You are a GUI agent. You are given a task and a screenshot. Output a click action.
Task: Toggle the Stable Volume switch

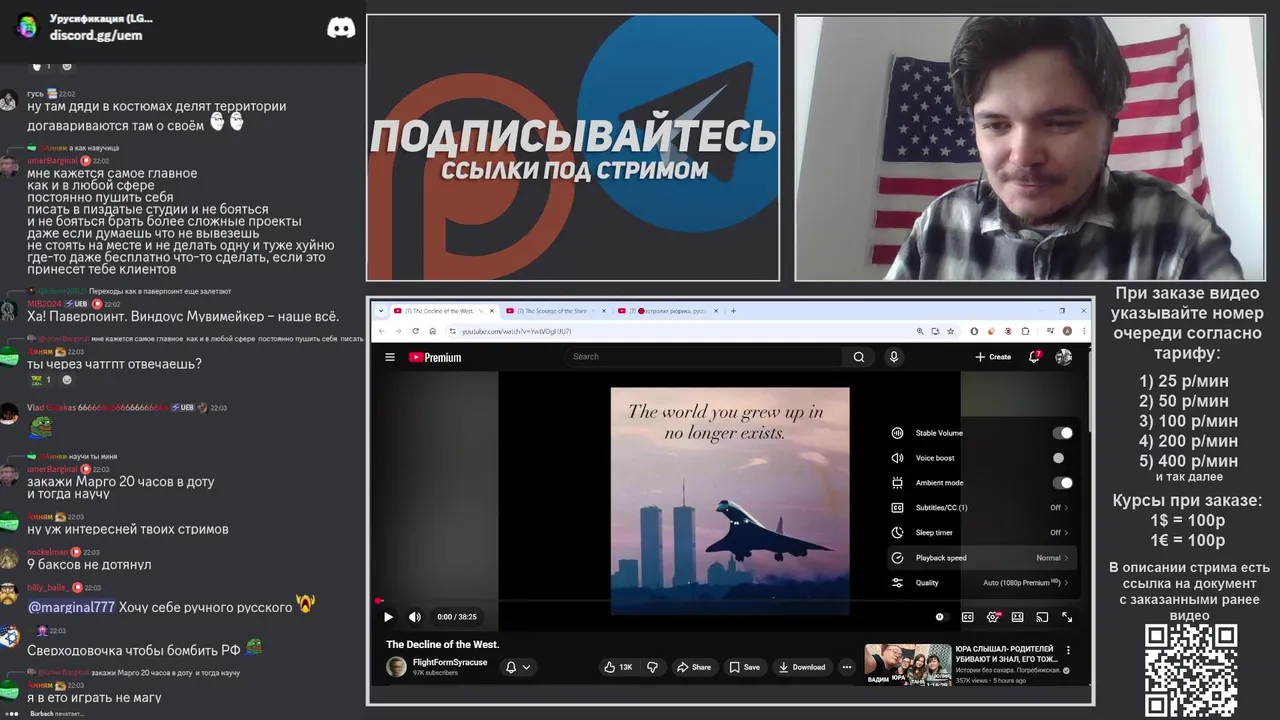[x=1062, y=433]
